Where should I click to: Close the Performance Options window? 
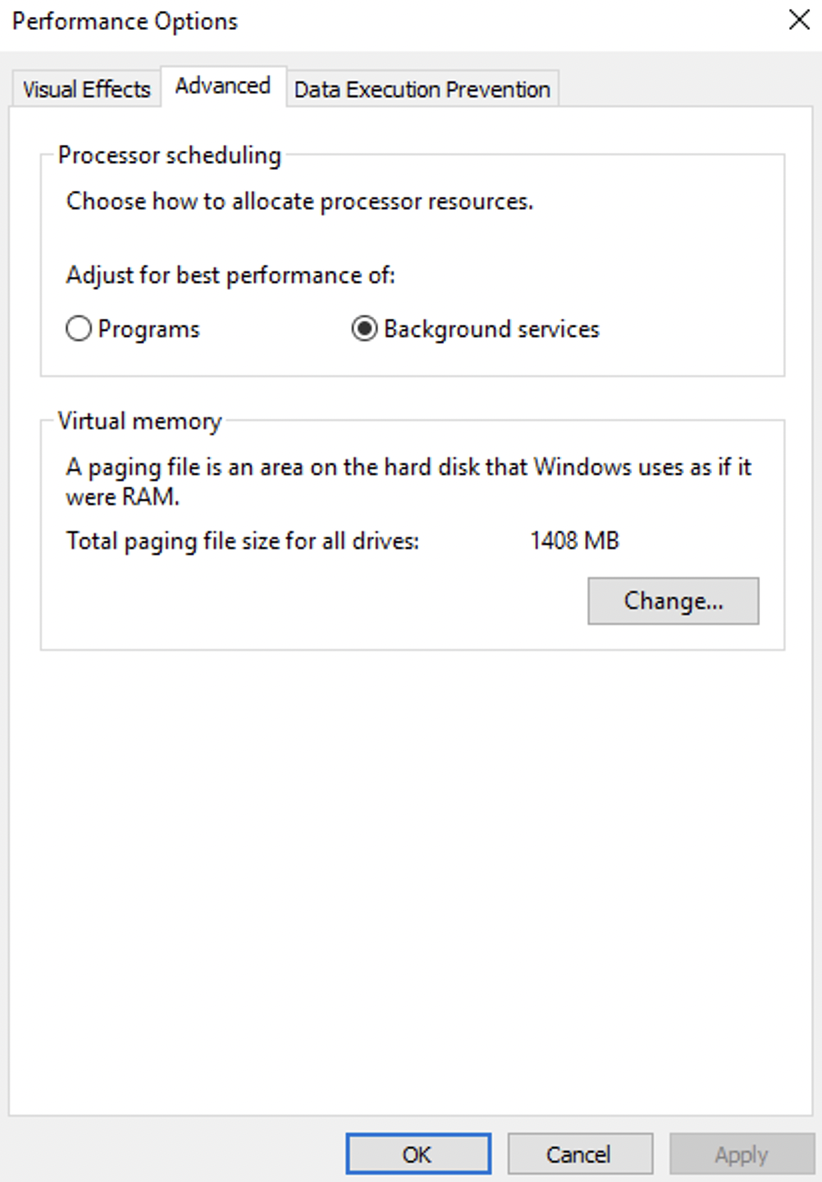coord(799,20)
